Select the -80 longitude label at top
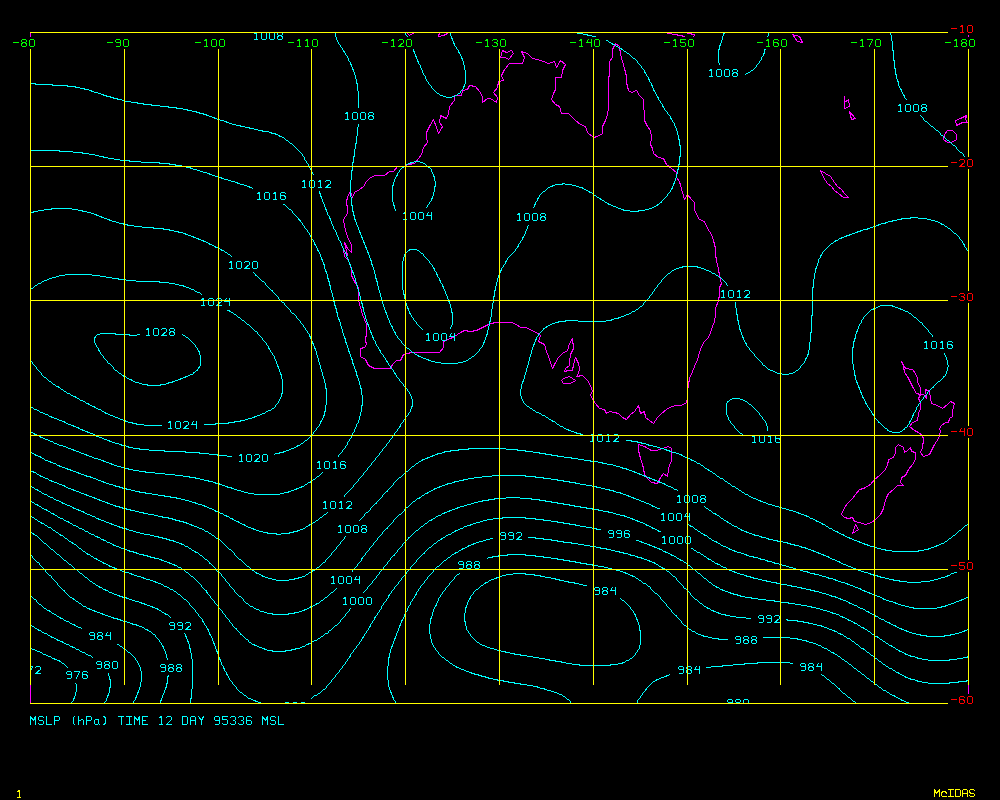 click(25, 43)
